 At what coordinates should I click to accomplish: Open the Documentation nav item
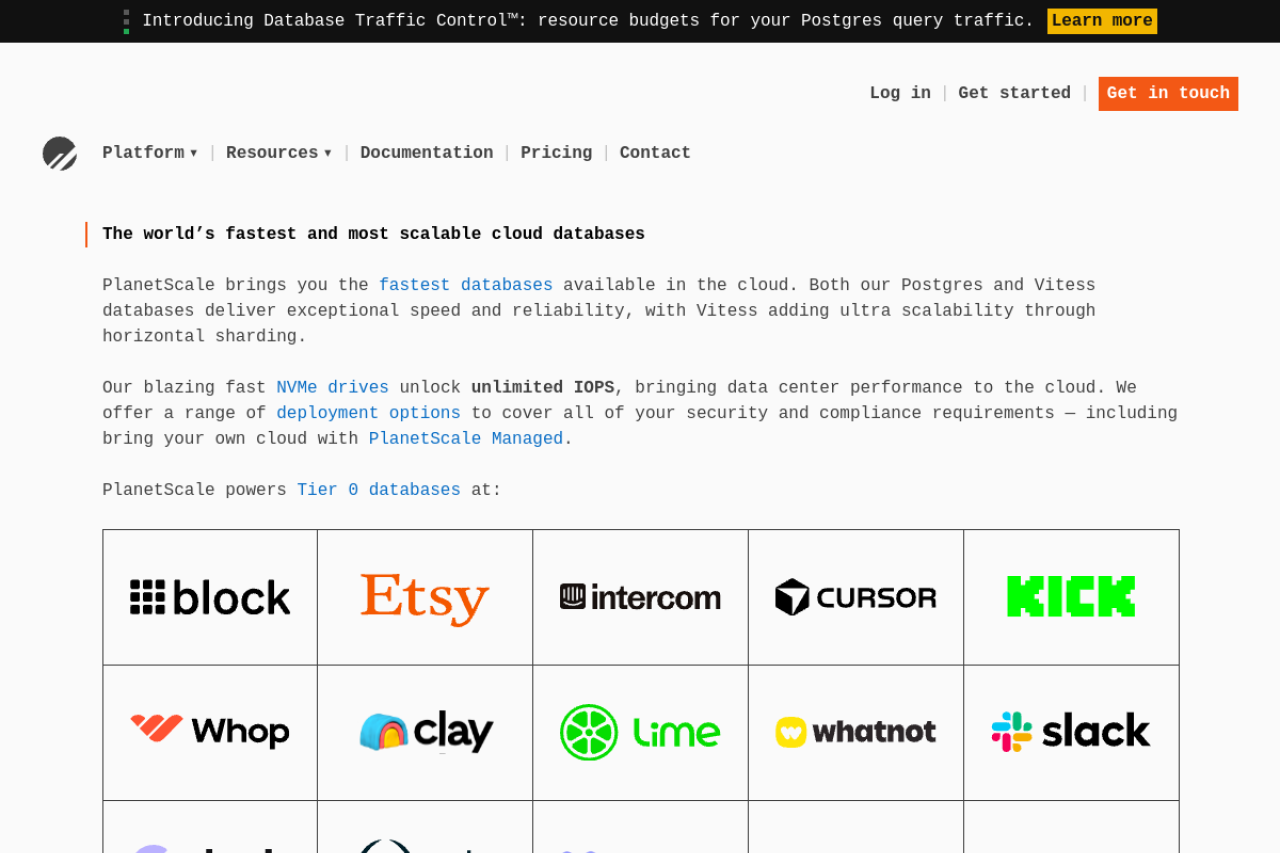point(426,153)
